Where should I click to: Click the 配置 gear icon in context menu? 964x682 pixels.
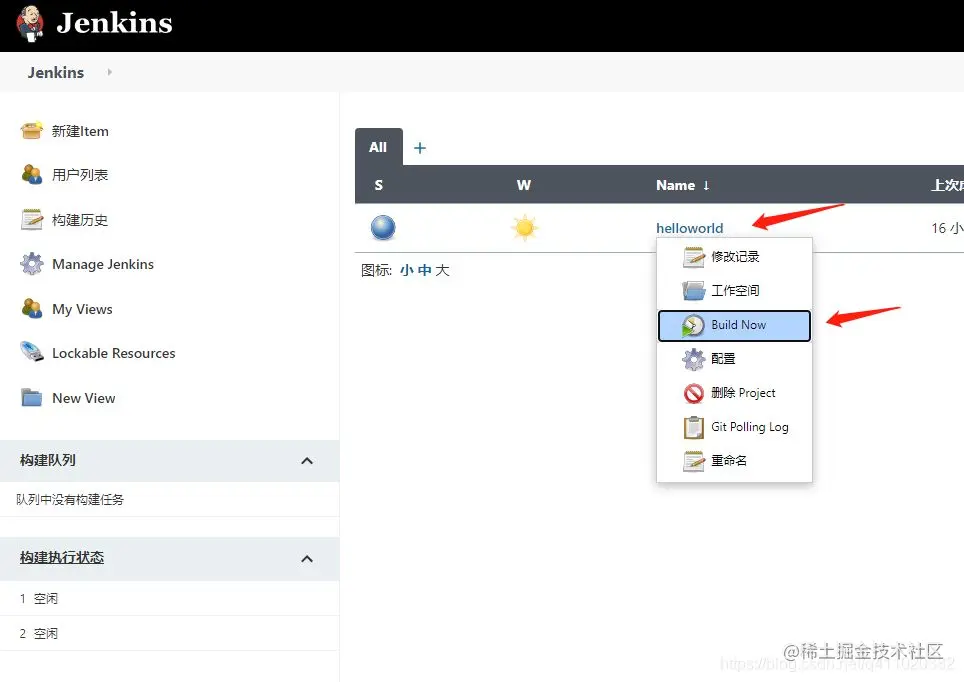(x=693, y=359)
